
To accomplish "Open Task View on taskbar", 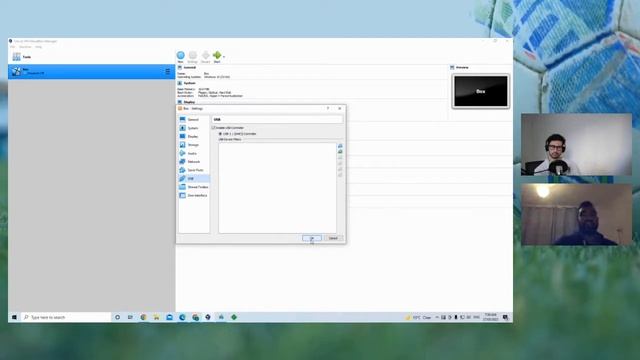I will tap(130, 317).
